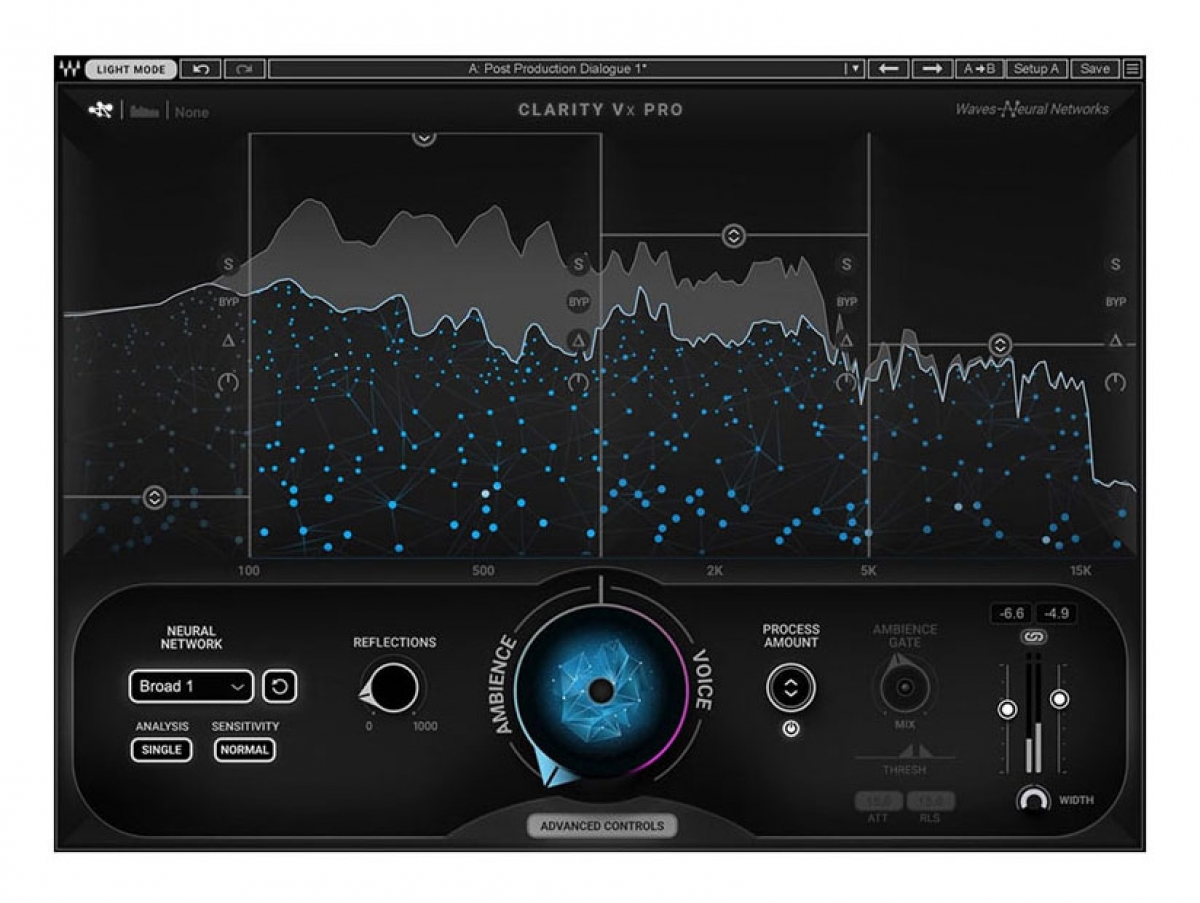Redo the last undone change

click(x=244, y=69)
